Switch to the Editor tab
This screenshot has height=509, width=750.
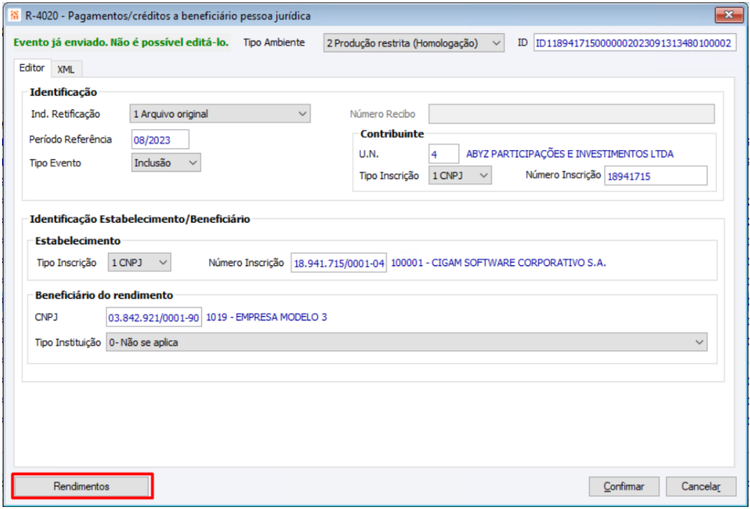(x=32, y=67)
